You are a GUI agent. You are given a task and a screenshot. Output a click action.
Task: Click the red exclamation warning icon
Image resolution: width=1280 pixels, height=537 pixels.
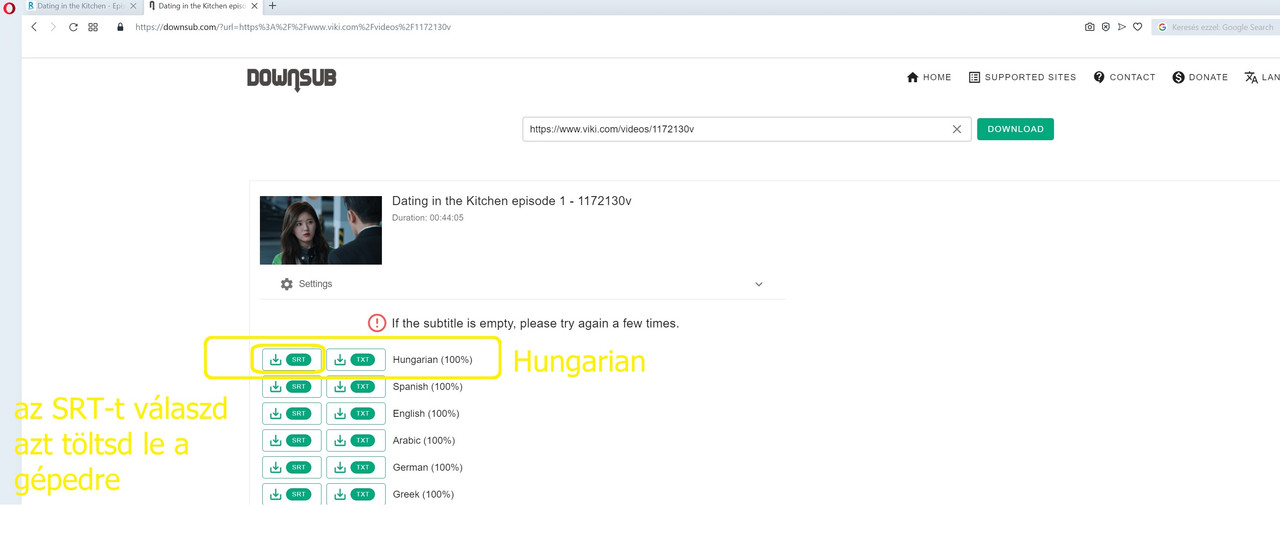377,323
